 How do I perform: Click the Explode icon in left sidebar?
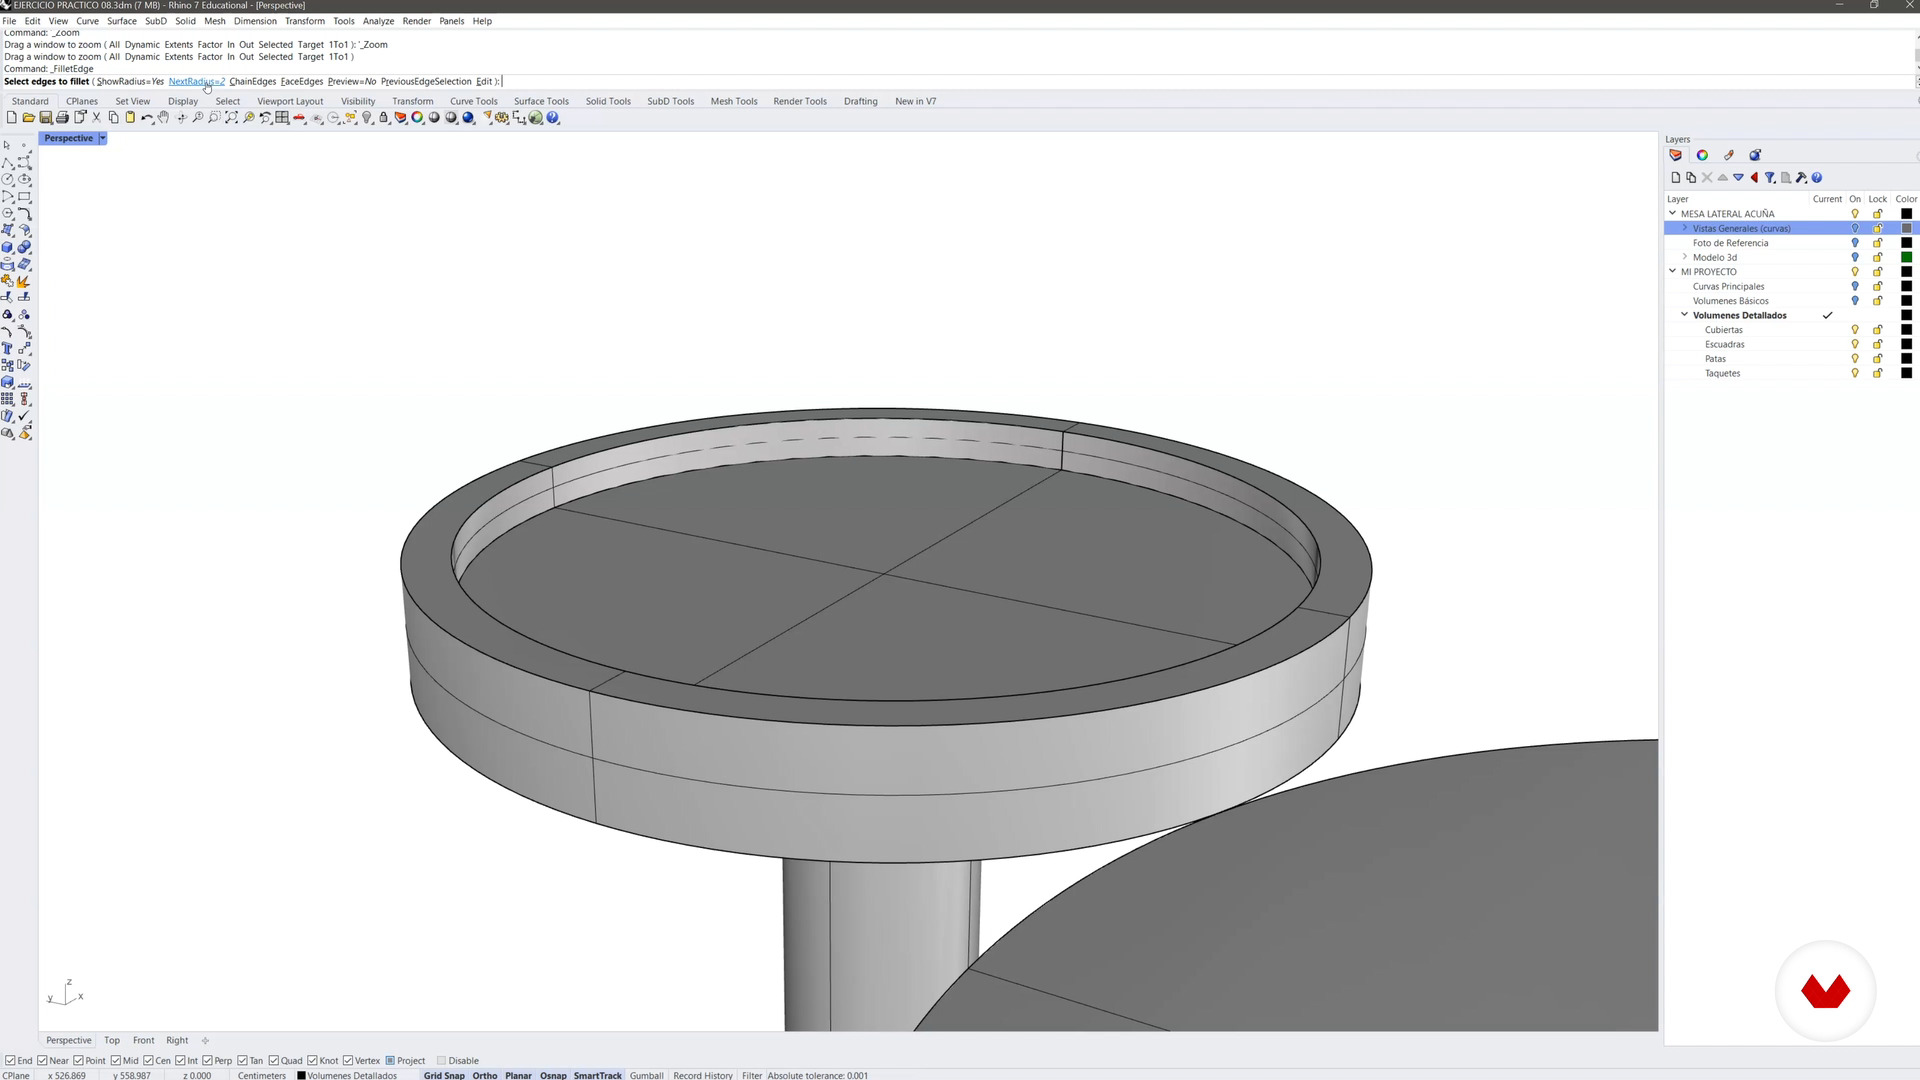(25, 281)
